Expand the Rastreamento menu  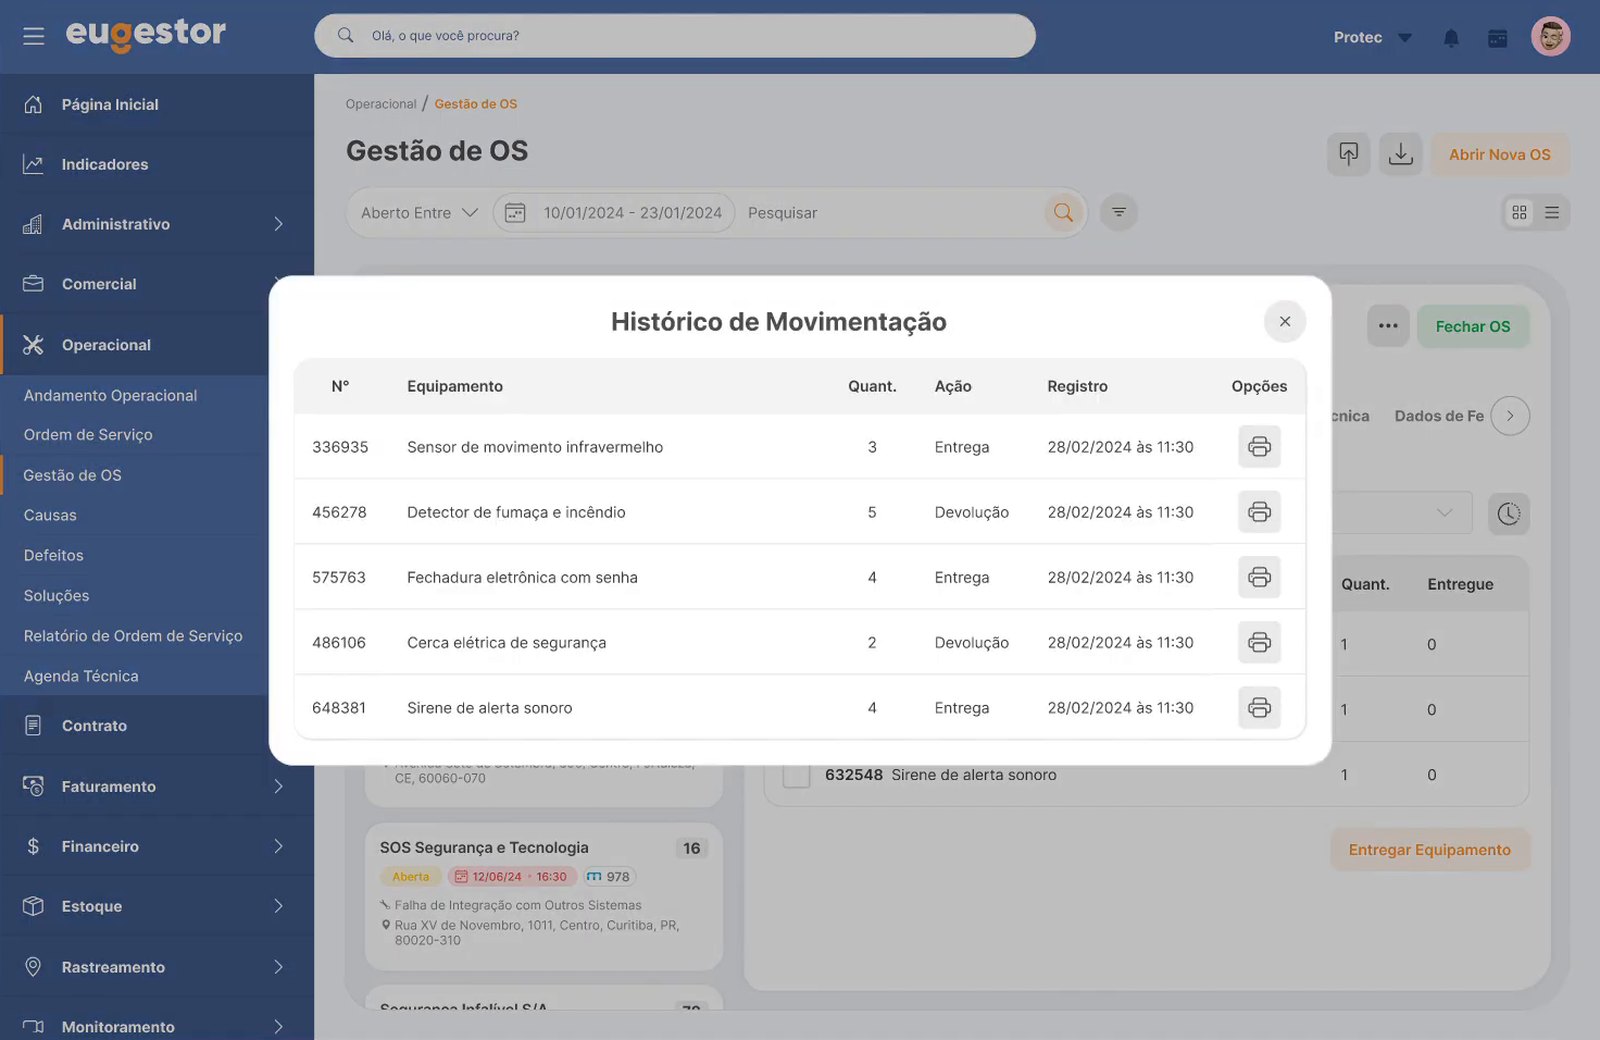pyautogui.click(x=157, y=967)
